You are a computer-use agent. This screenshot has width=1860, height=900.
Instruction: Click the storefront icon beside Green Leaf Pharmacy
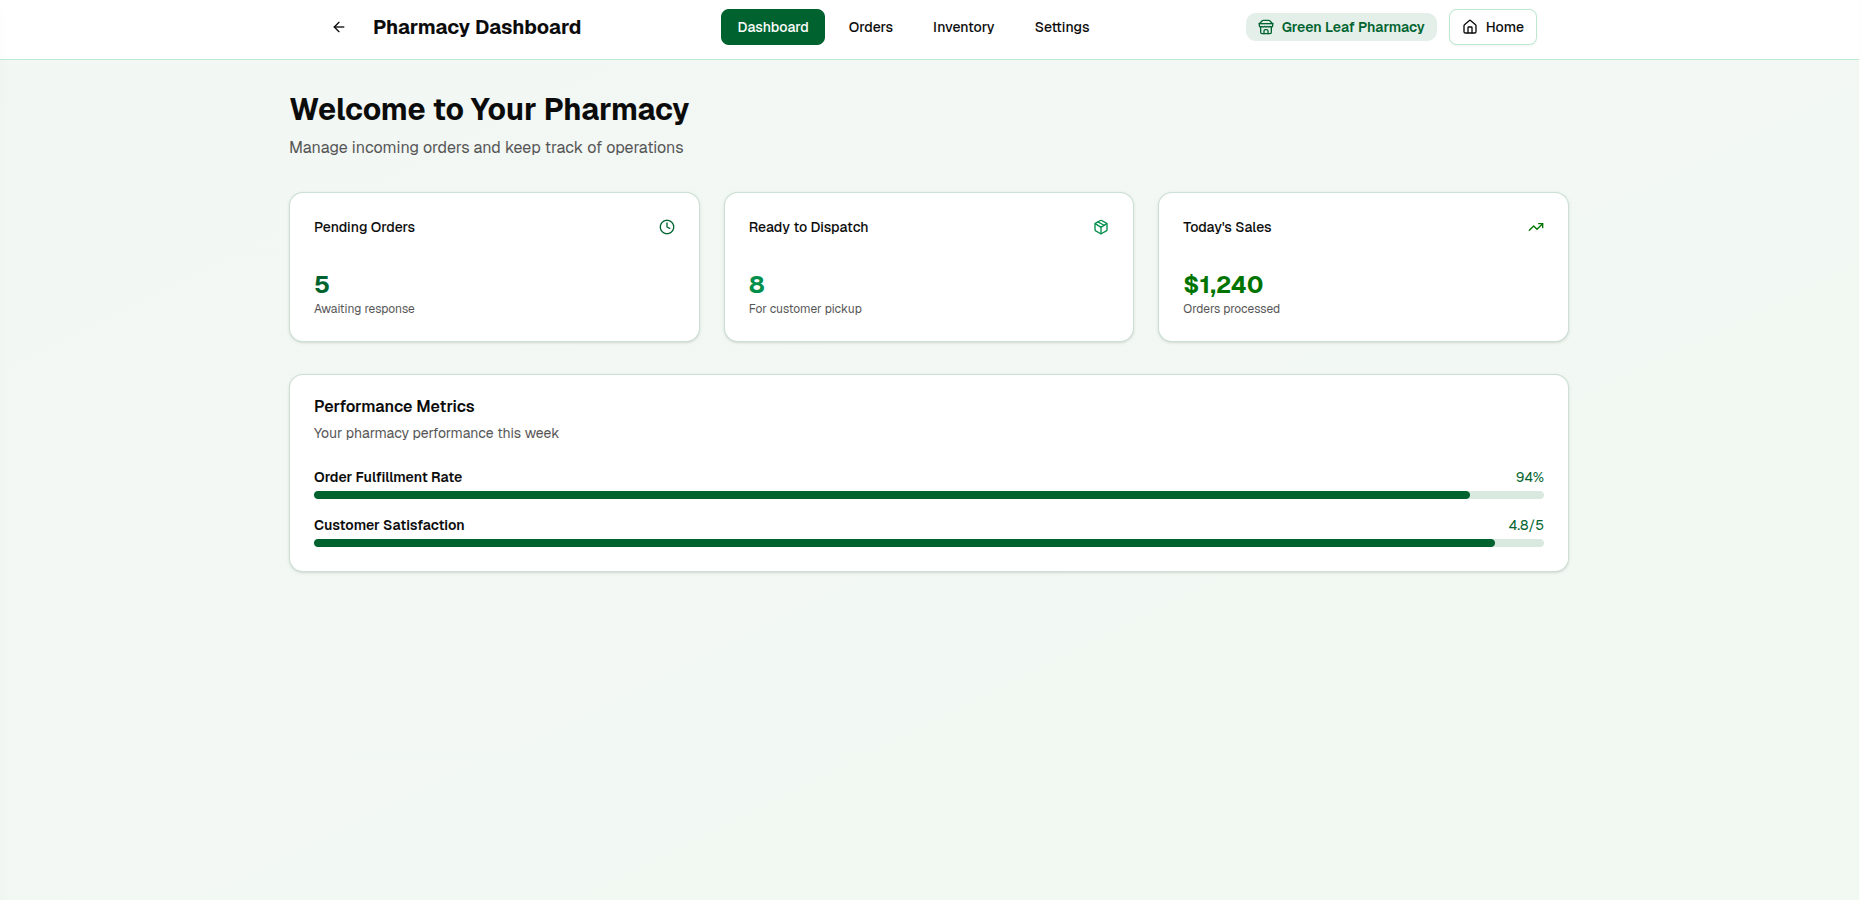coord(1266,27)
